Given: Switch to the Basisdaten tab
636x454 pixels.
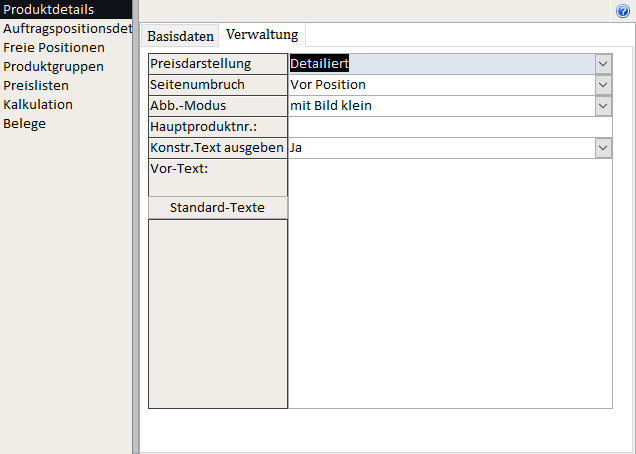Looking at the screenshot, I should tap(180, 36).
